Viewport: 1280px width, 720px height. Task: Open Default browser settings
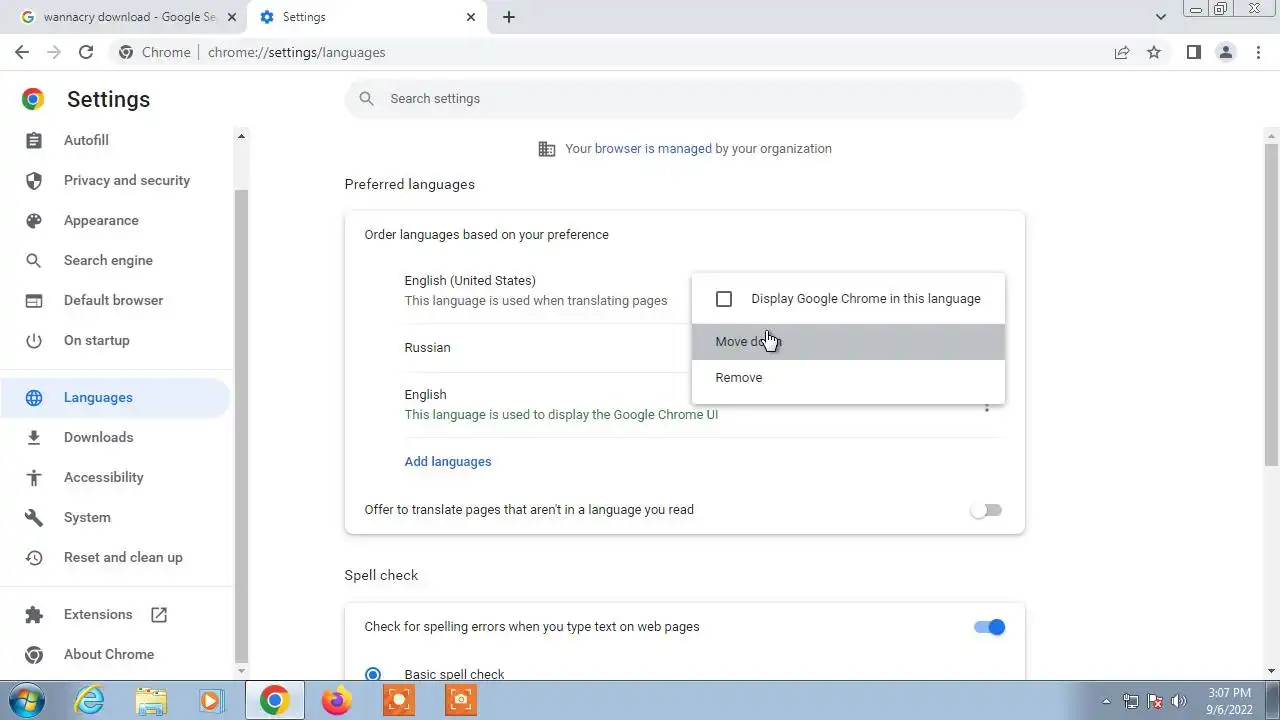[115, 301]
